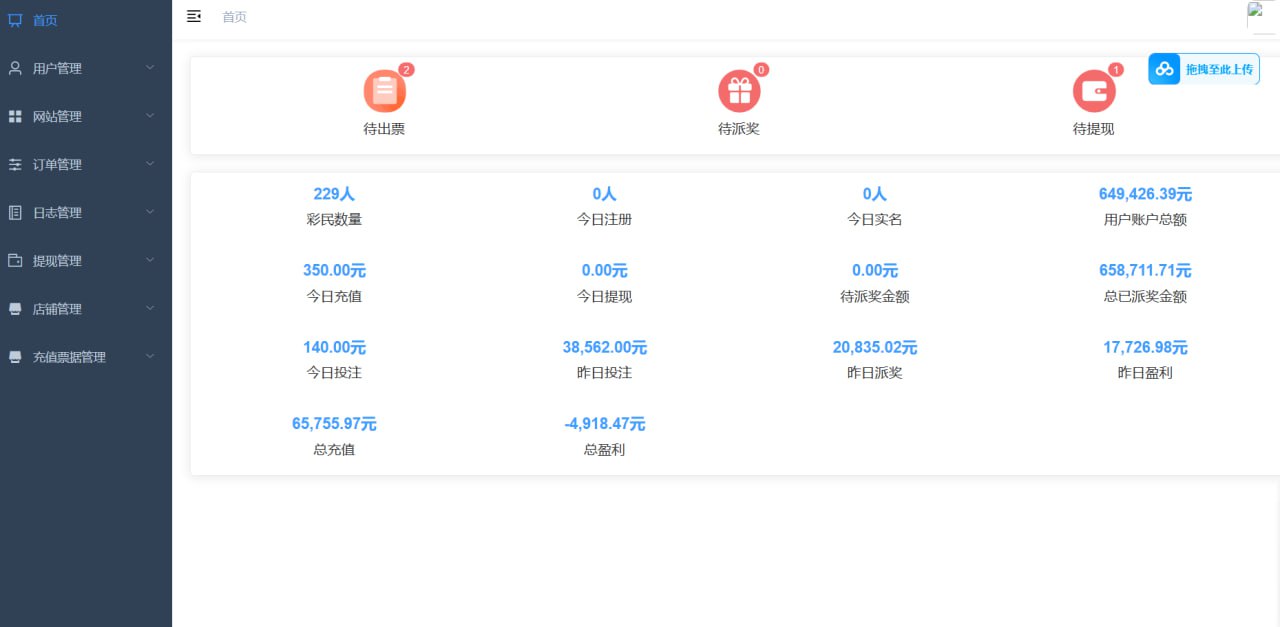
Task: Click the 待派奖 gift icon
Action: 739,92
